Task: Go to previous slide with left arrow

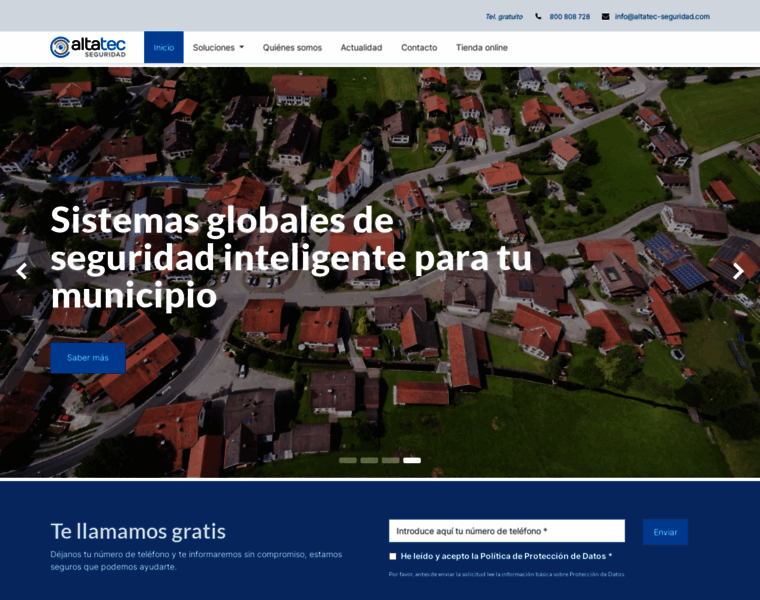Action: point(21,271)
